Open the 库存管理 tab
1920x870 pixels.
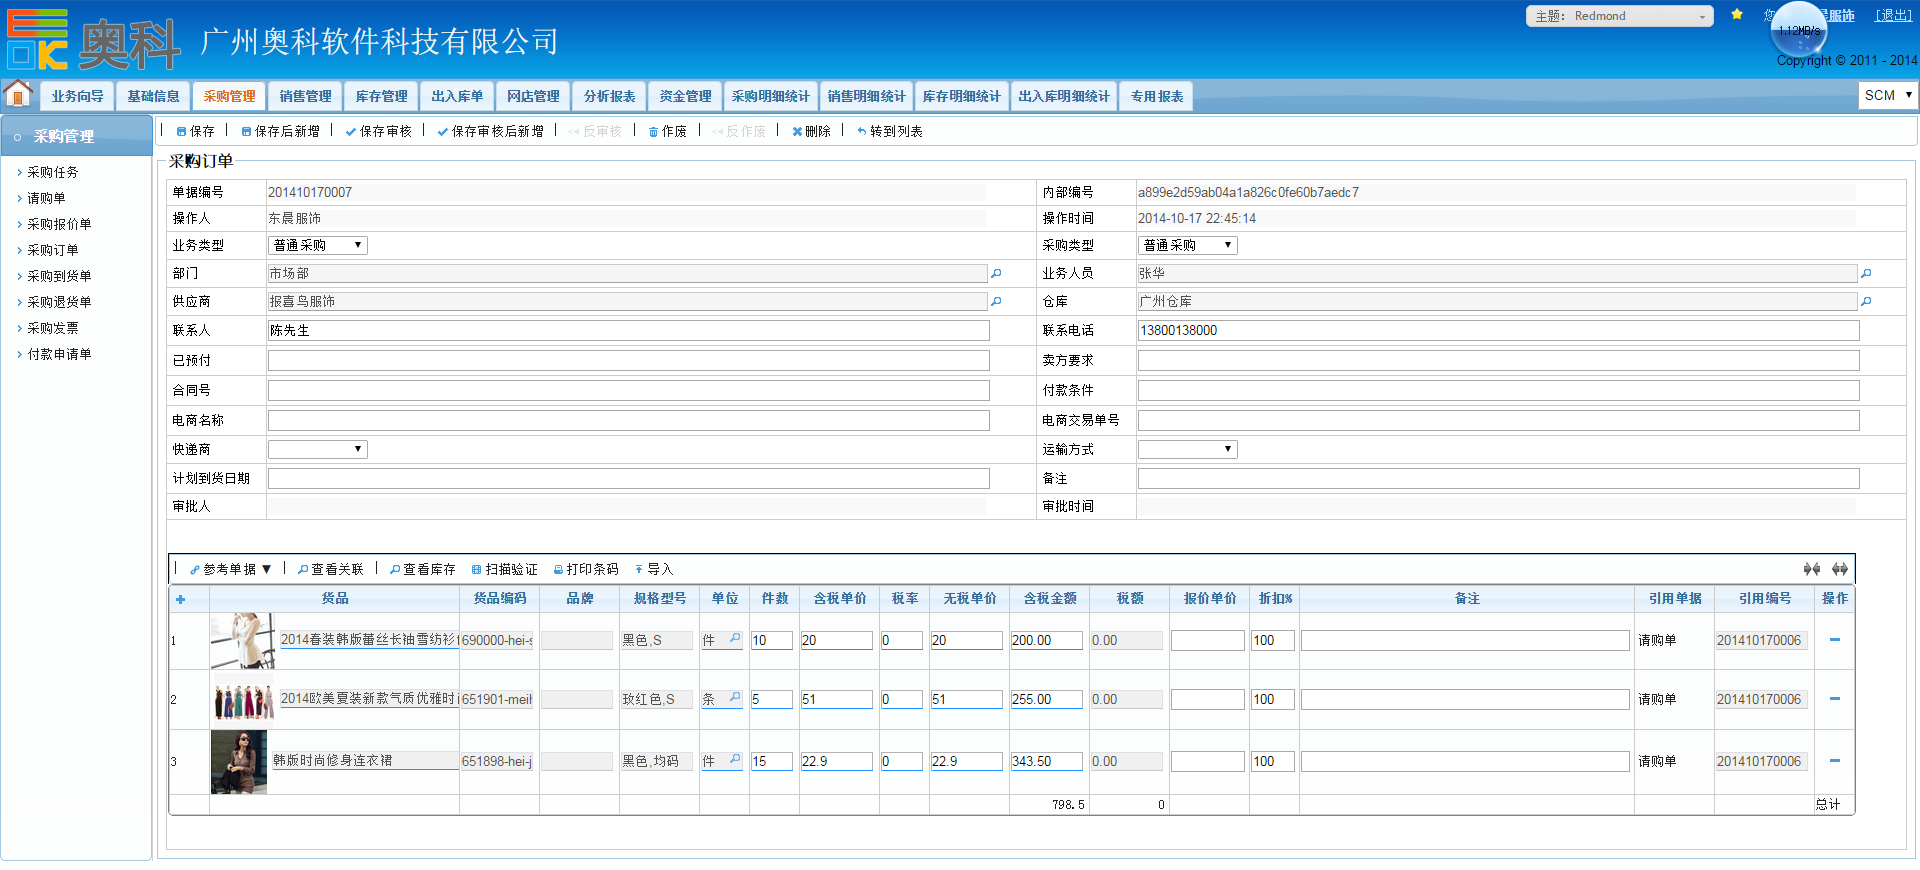[381, 96]
